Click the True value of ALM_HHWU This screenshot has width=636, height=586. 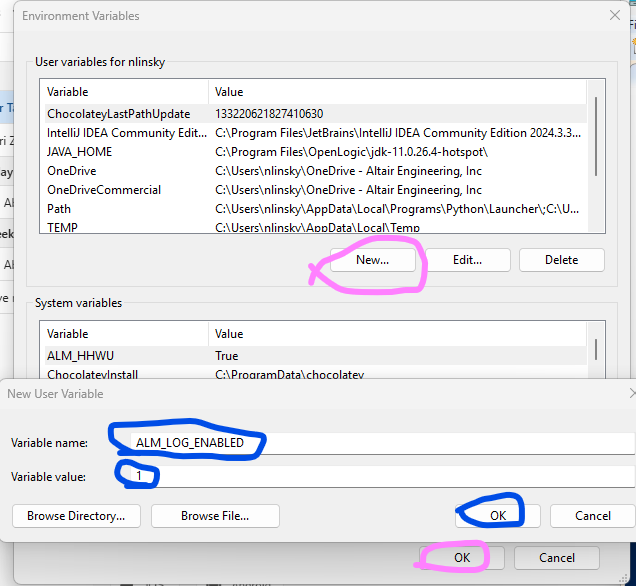pyautogui.click(x=226, y=356)
